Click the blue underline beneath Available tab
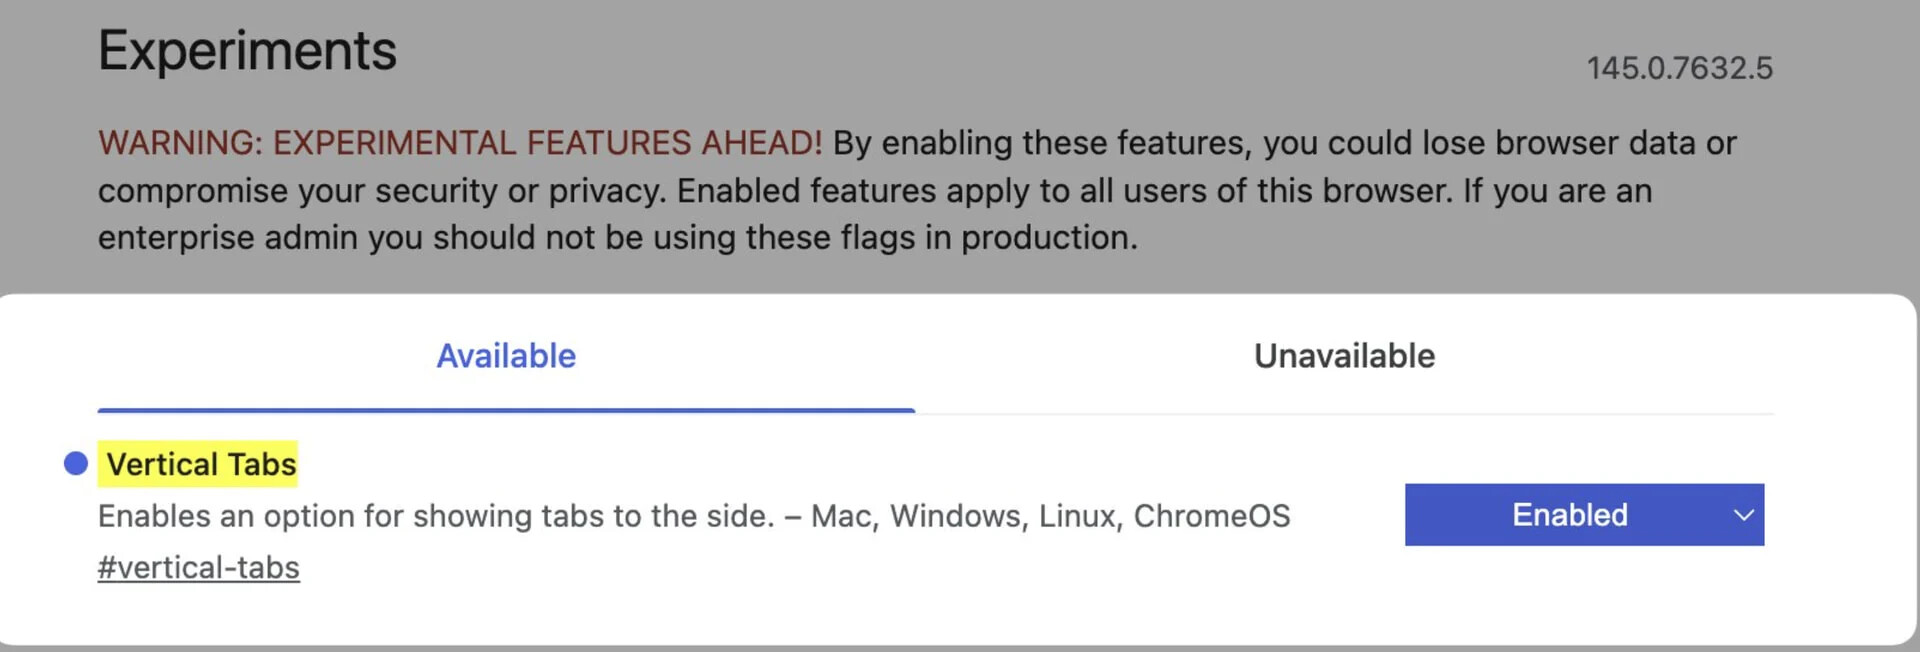Viewport: 1920px width, 652px height. (x=506, y=410)
